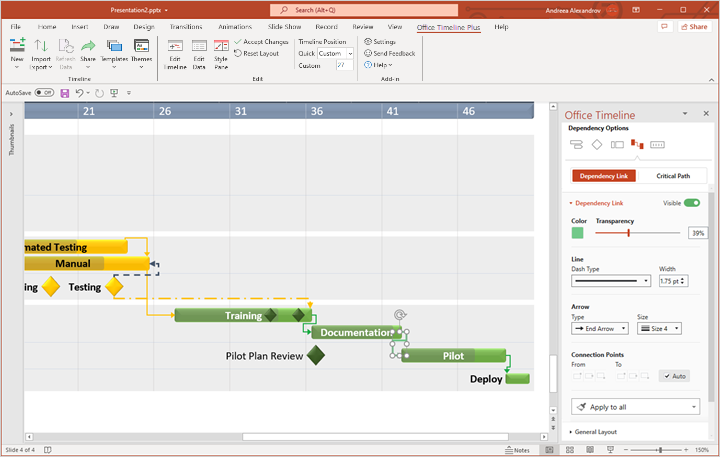Image resolution: width=720 pixels, height=457 pixels.
Task: Click the Share ribbon icon
Action: (88, 52)
